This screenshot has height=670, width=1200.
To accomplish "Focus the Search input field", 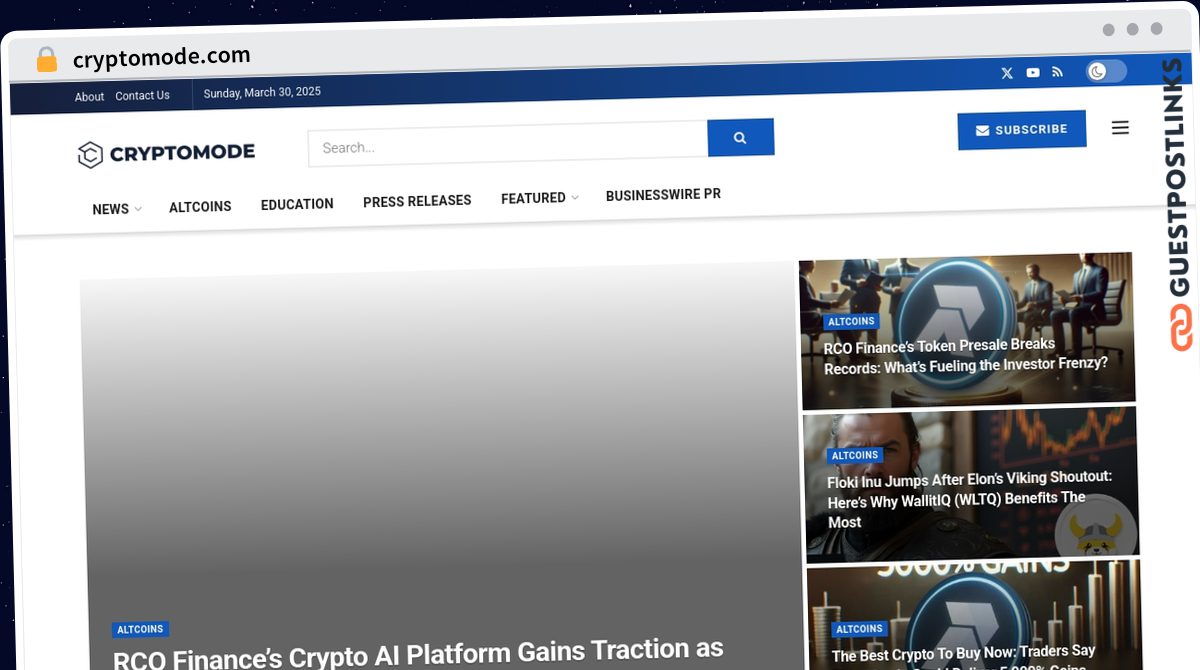I will (508, 144).
